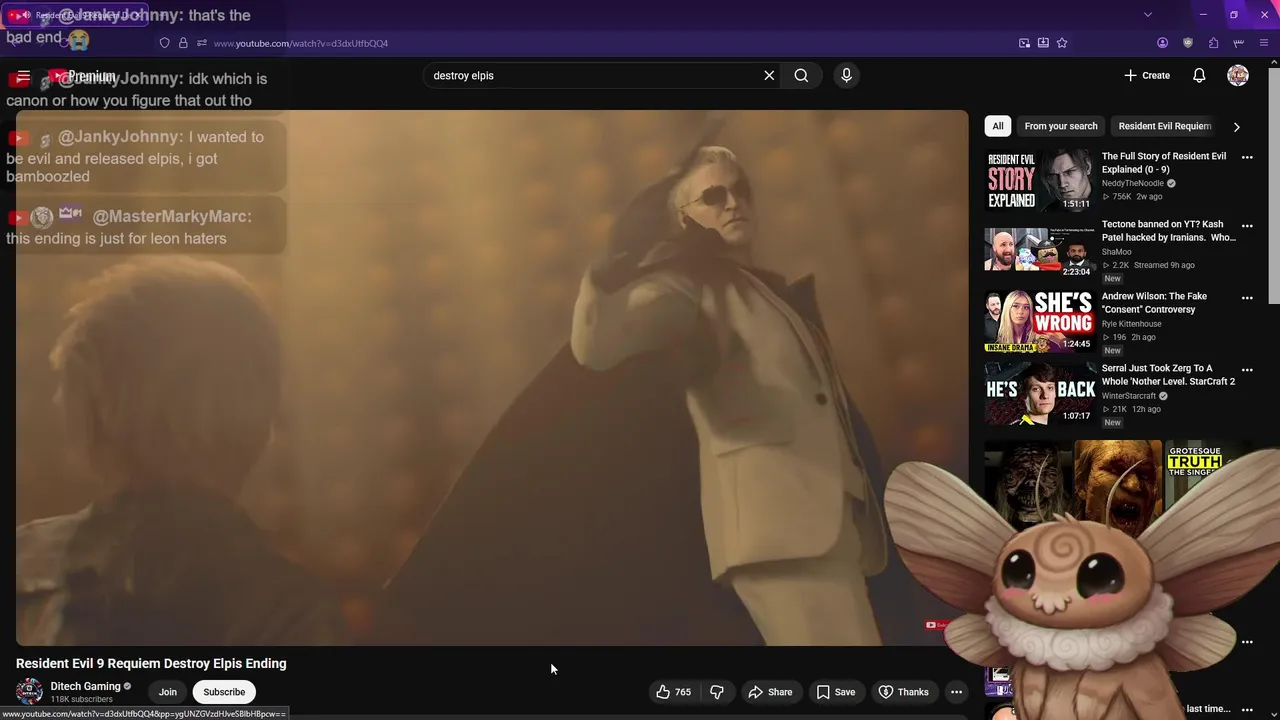
Task: Join the Ditech Gaming channel
Action: 167,692
